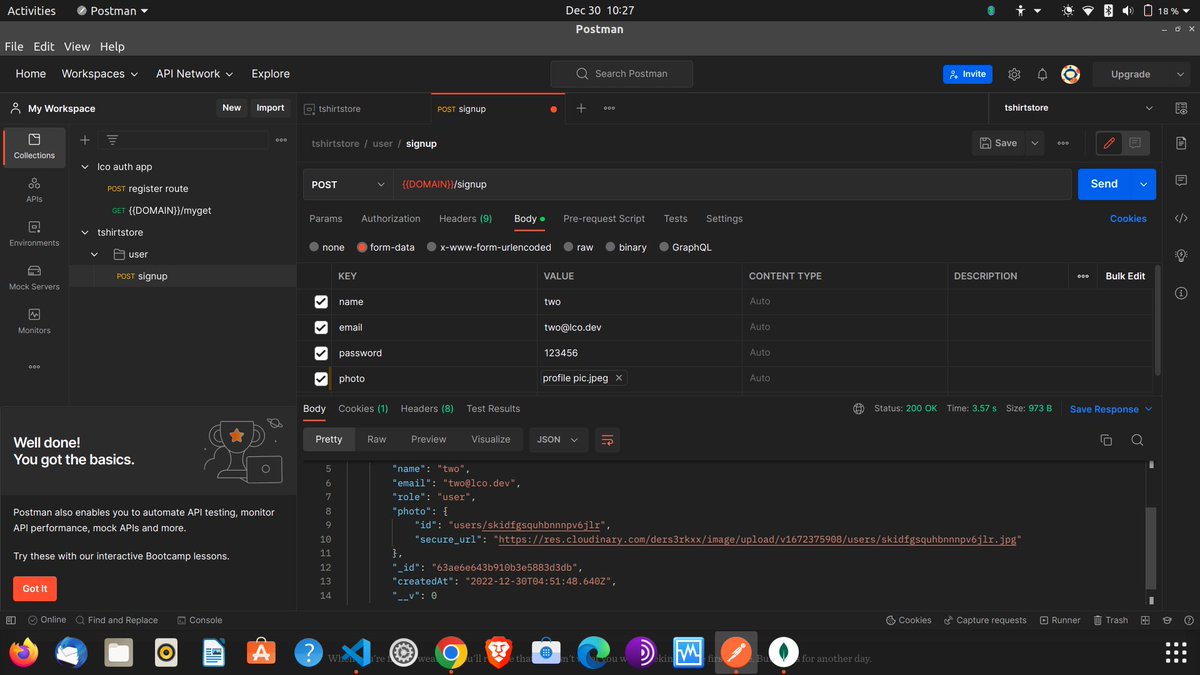Open the Headers (9) request tab
Viewport: 1200px width, 675px height.
coord(465,218)
